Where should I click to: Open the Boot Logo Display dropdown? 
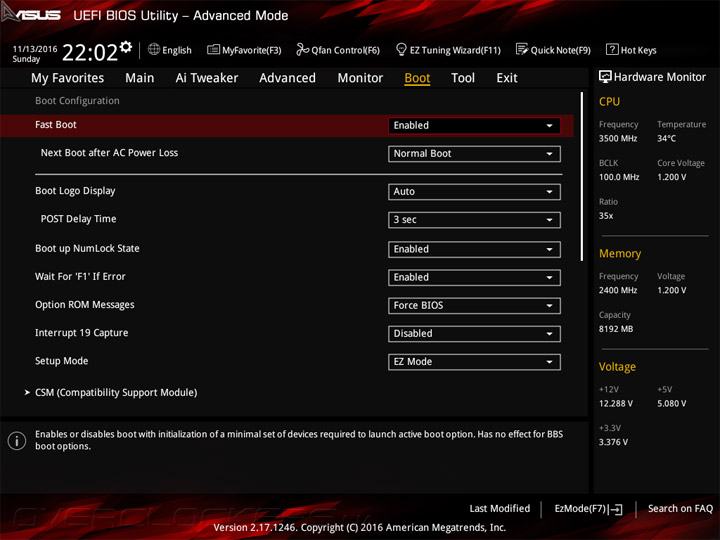474,191
